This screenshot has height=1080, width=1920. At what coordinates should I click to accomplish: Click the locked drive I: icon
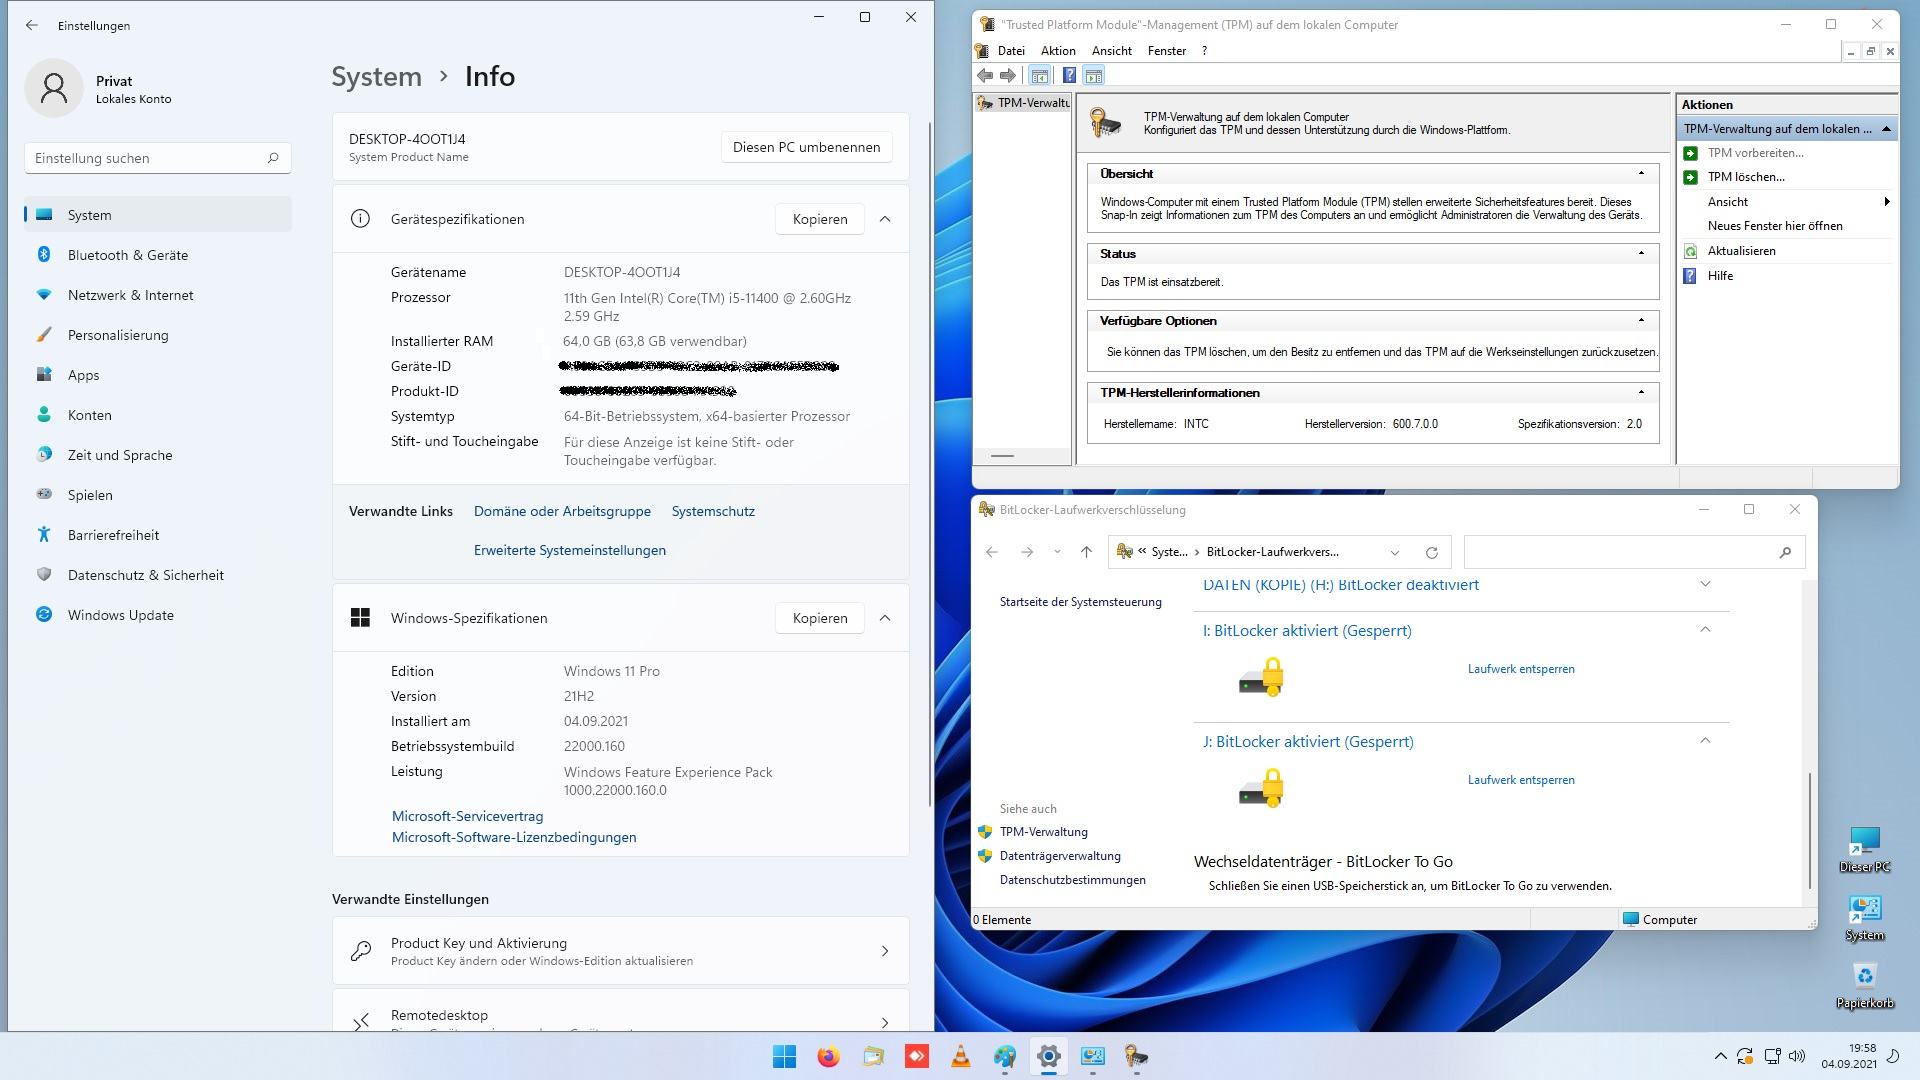[1261, 677]
